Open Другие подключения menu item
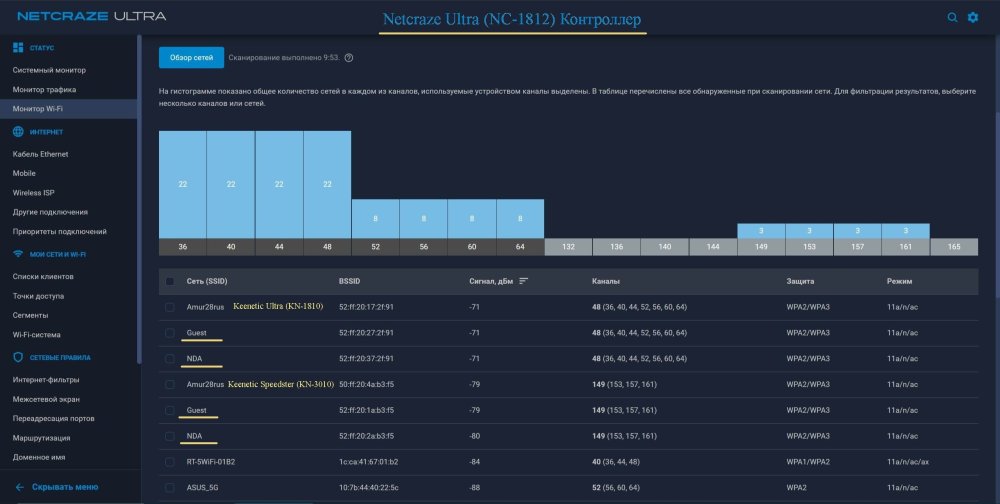 point(50,212)
